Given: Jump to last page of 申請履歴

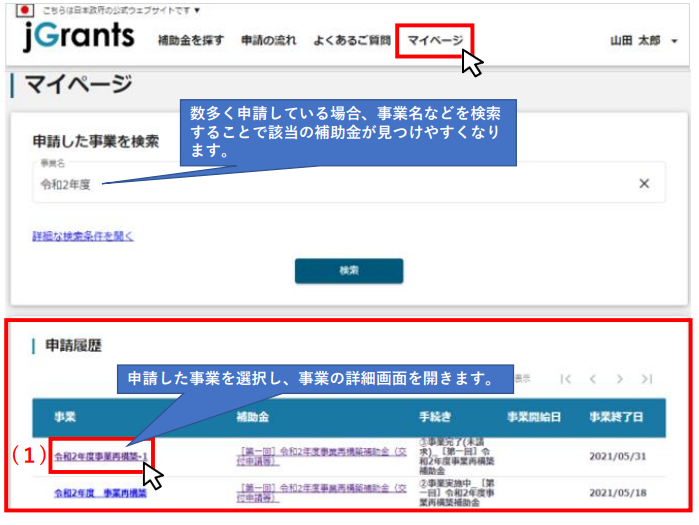Looking at the screenshot, I should click(647, 379).
